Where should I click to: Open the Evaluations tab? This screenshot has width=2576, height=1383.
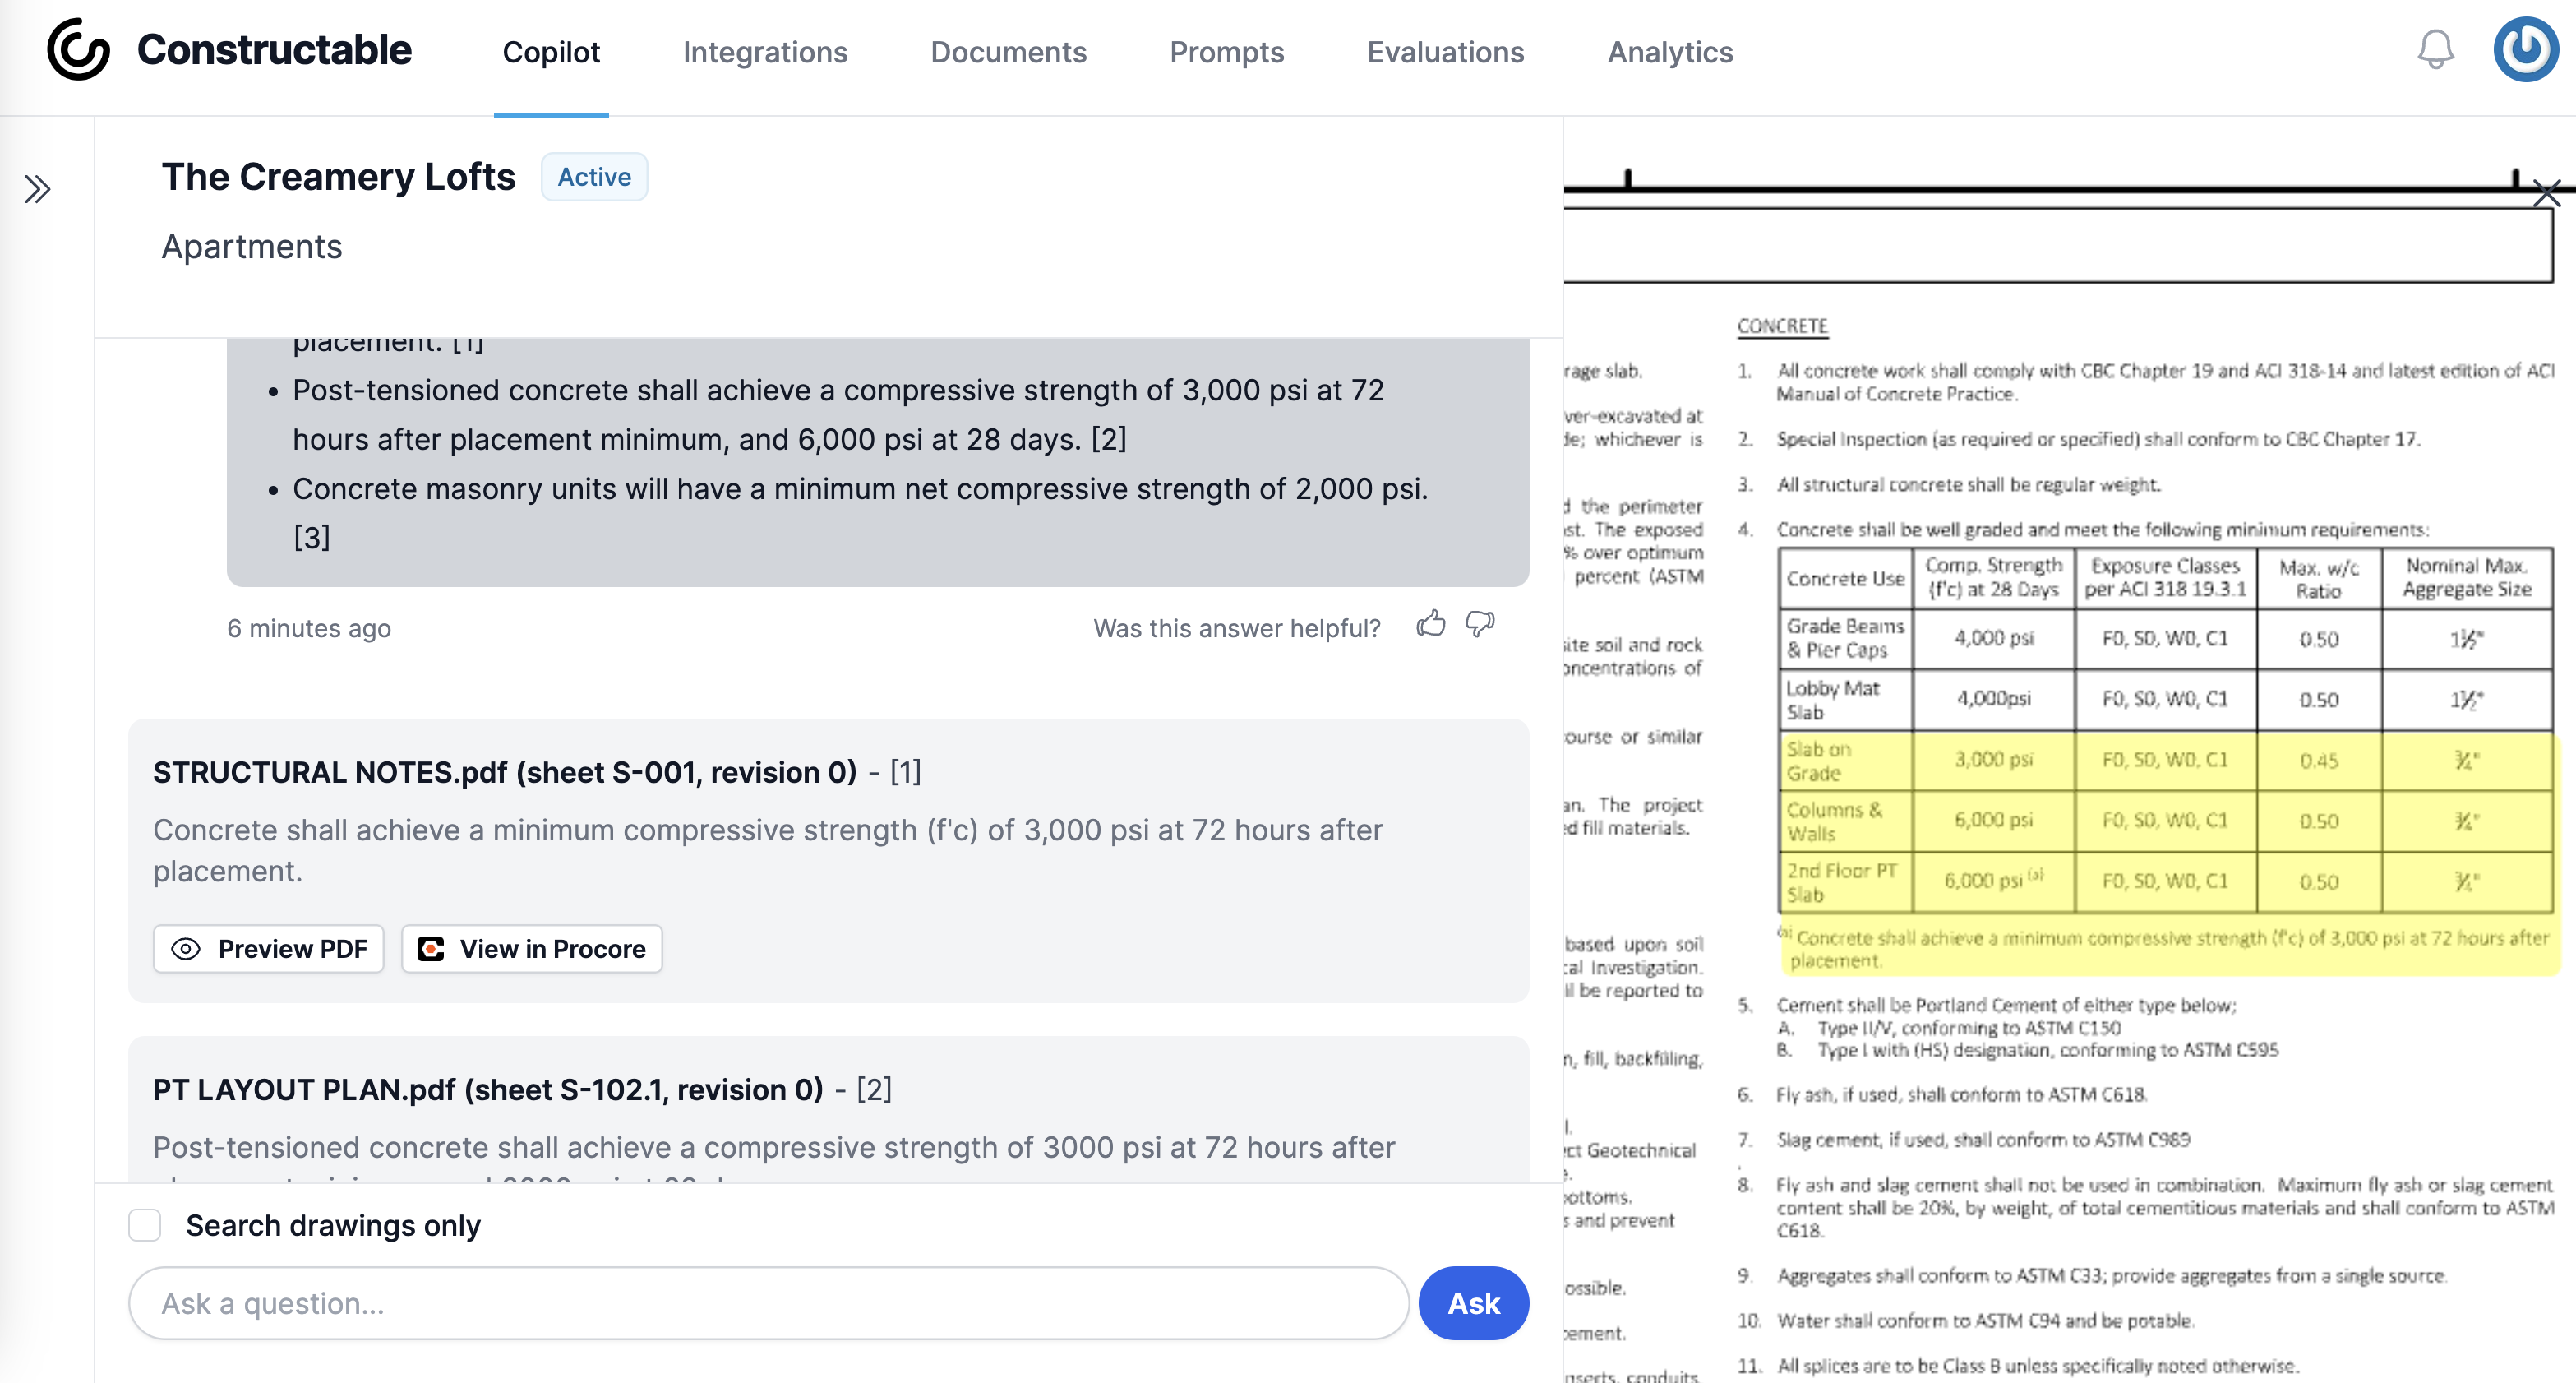[1445, 52]
